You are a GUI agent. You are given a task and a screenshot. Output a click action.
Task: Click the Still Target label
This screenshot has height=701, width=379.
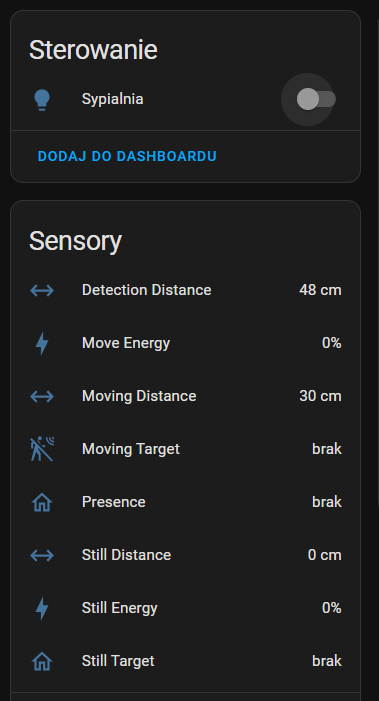click(x=118, y=661)
